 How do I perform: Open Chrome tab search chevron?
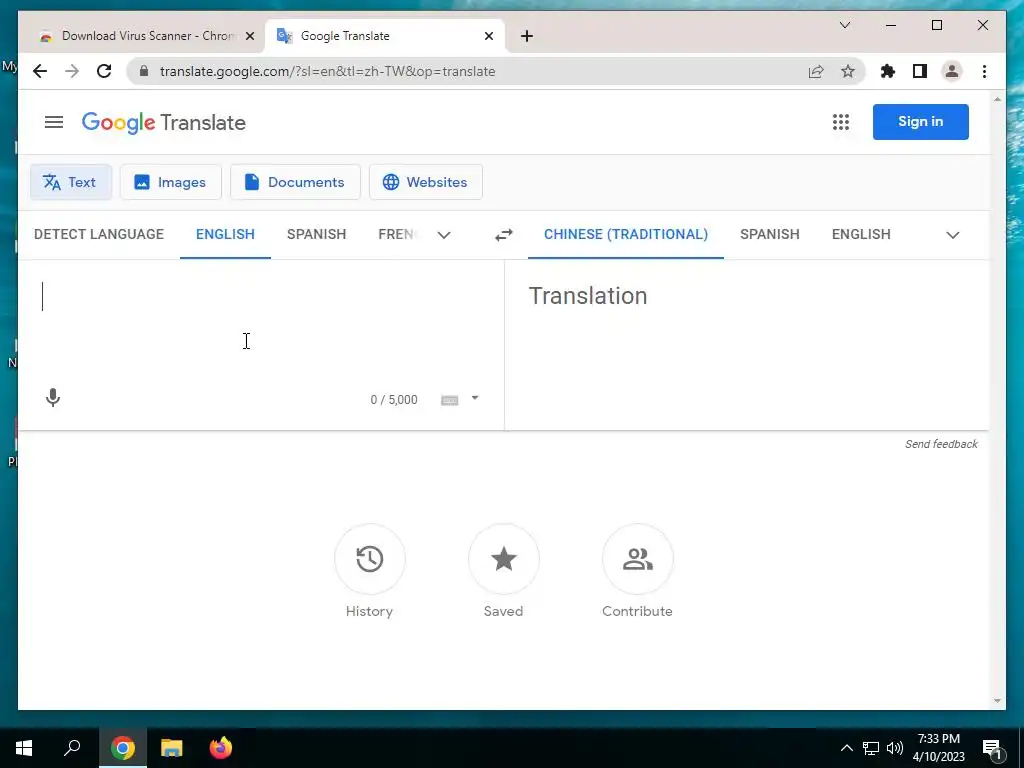[844, 25]
